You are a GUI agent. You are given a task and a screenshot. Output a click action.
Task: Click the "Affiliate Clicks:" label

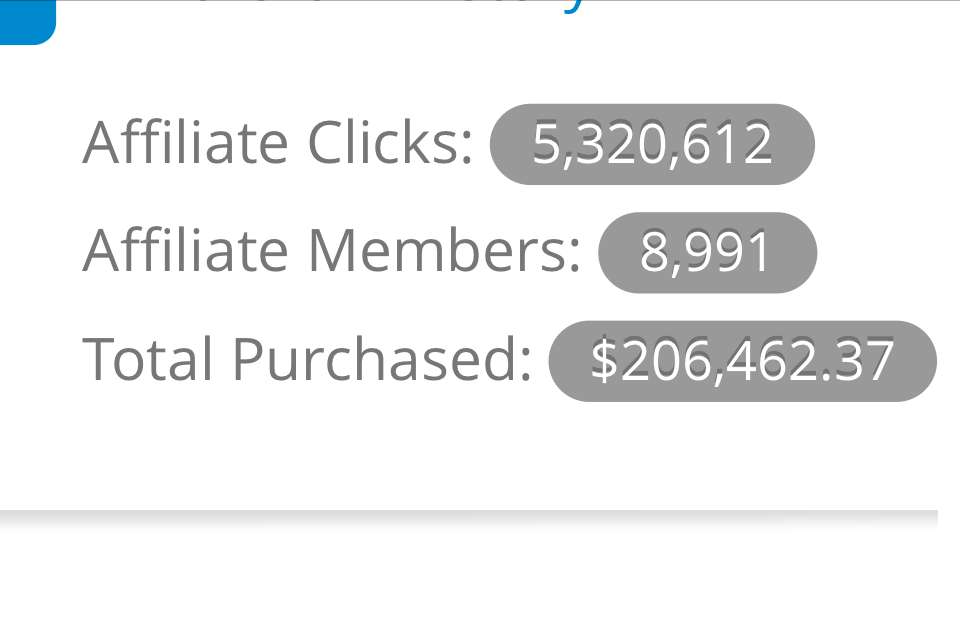click(x=278, y=143)
